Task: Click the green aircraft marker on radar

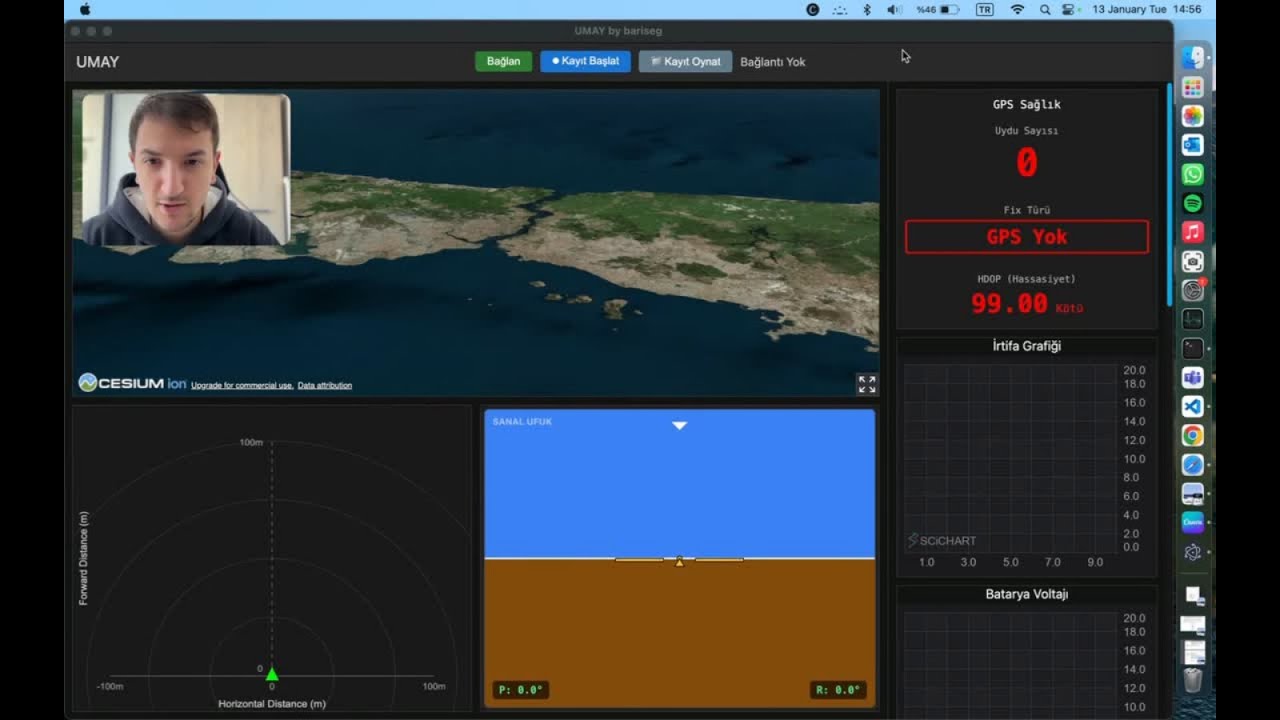Action: (x=272, y=674)
